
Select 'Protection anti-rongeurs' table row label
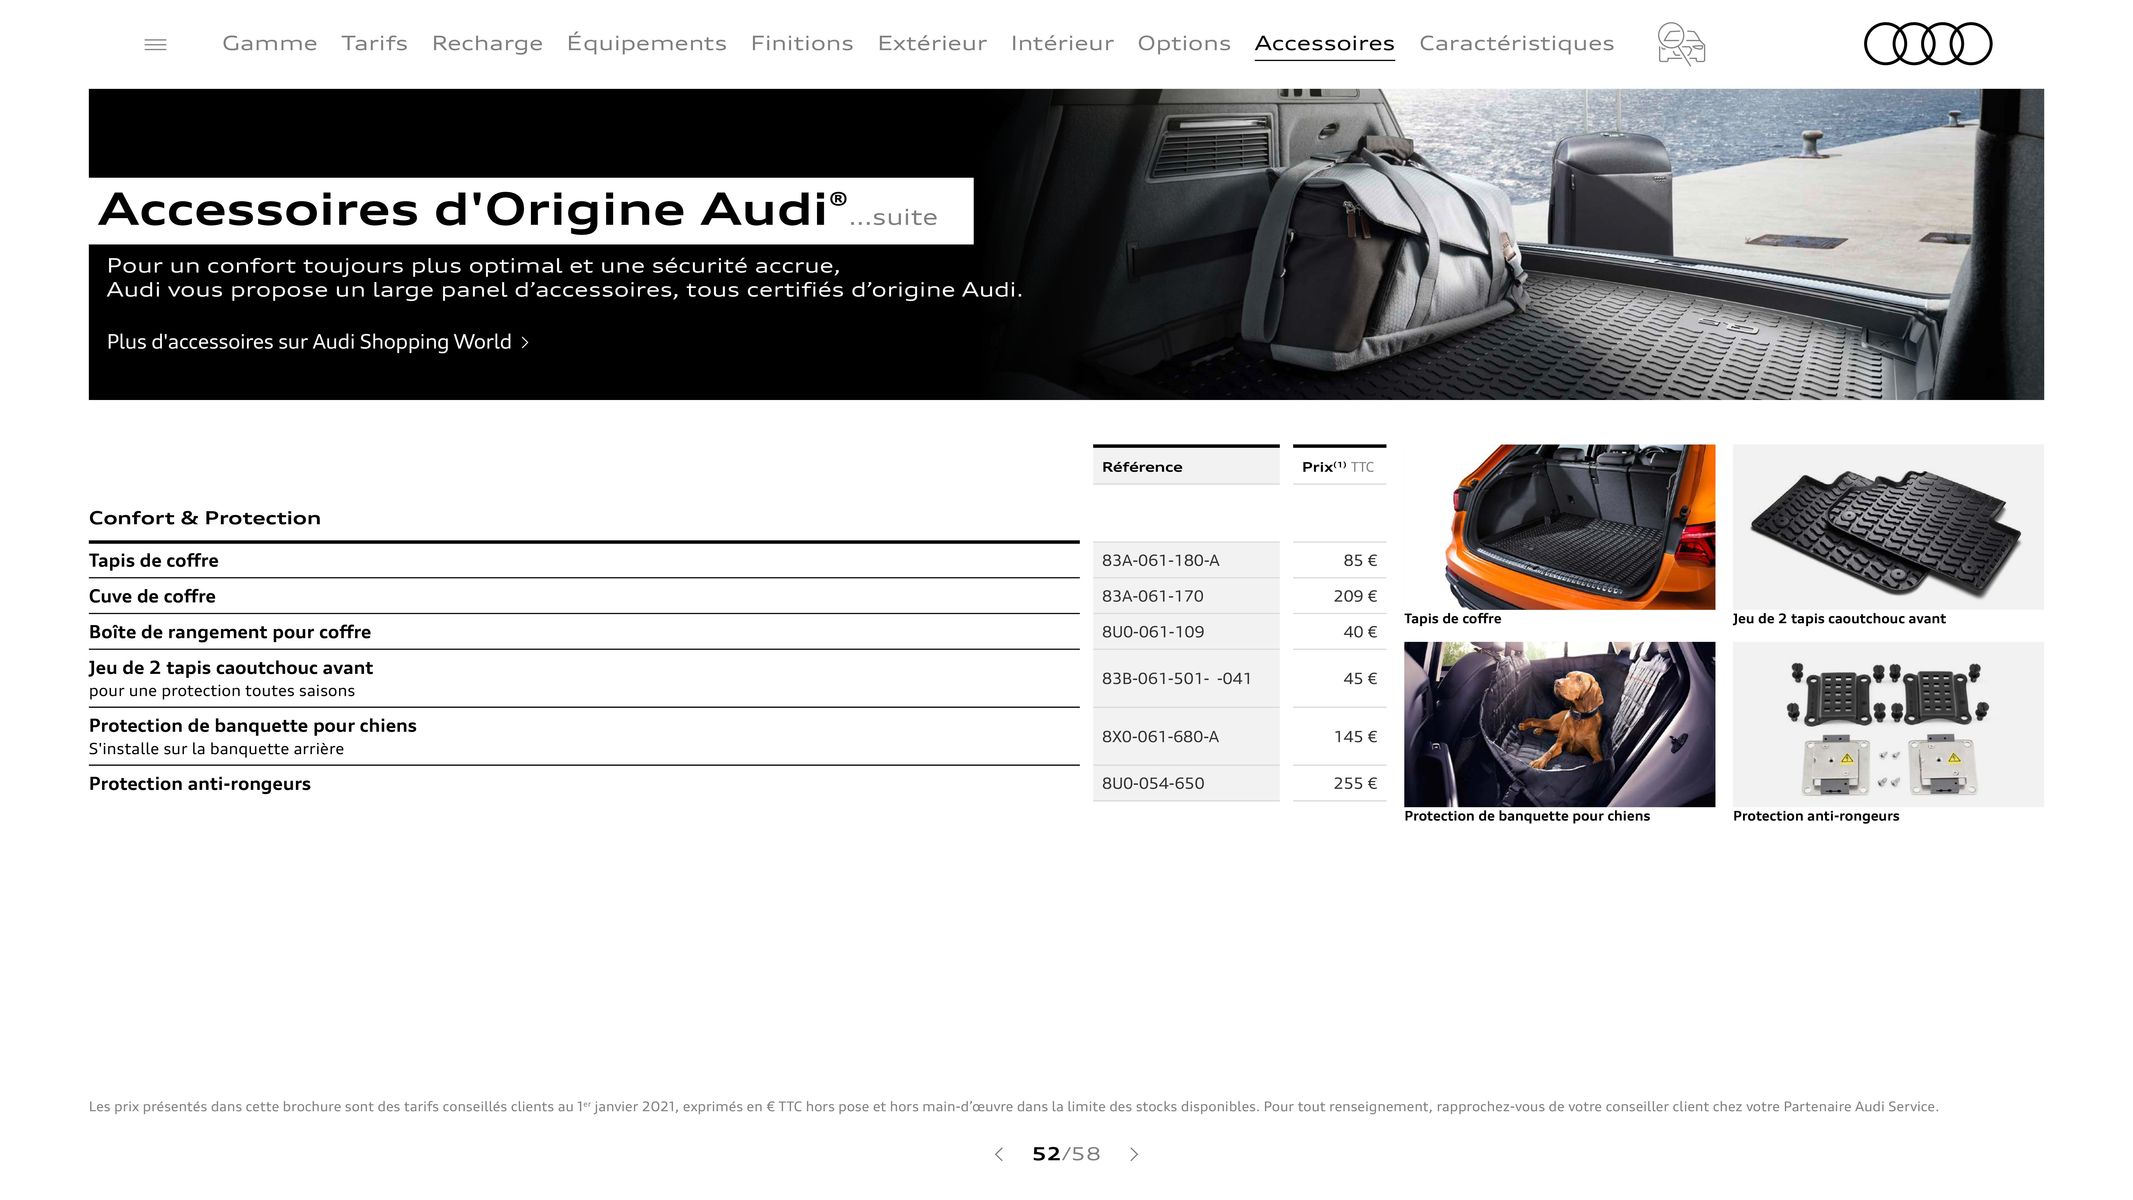click(200, 784)
